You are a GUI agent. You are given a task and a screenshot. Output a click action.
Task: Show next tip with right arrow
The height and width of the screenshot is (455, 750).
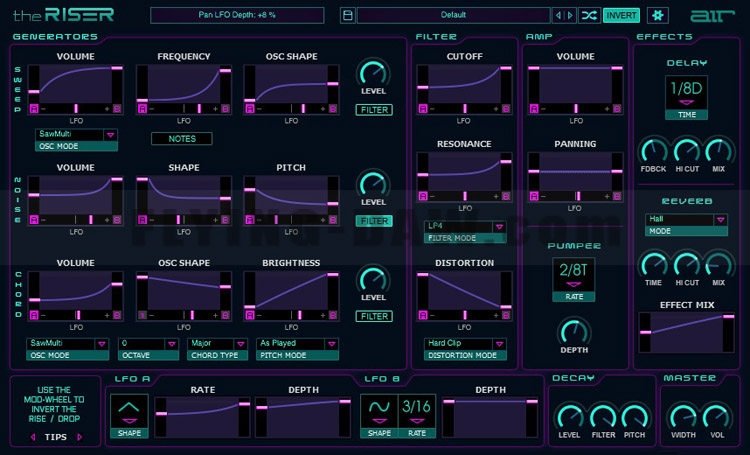pyautogui.click(x=79, y=437)
